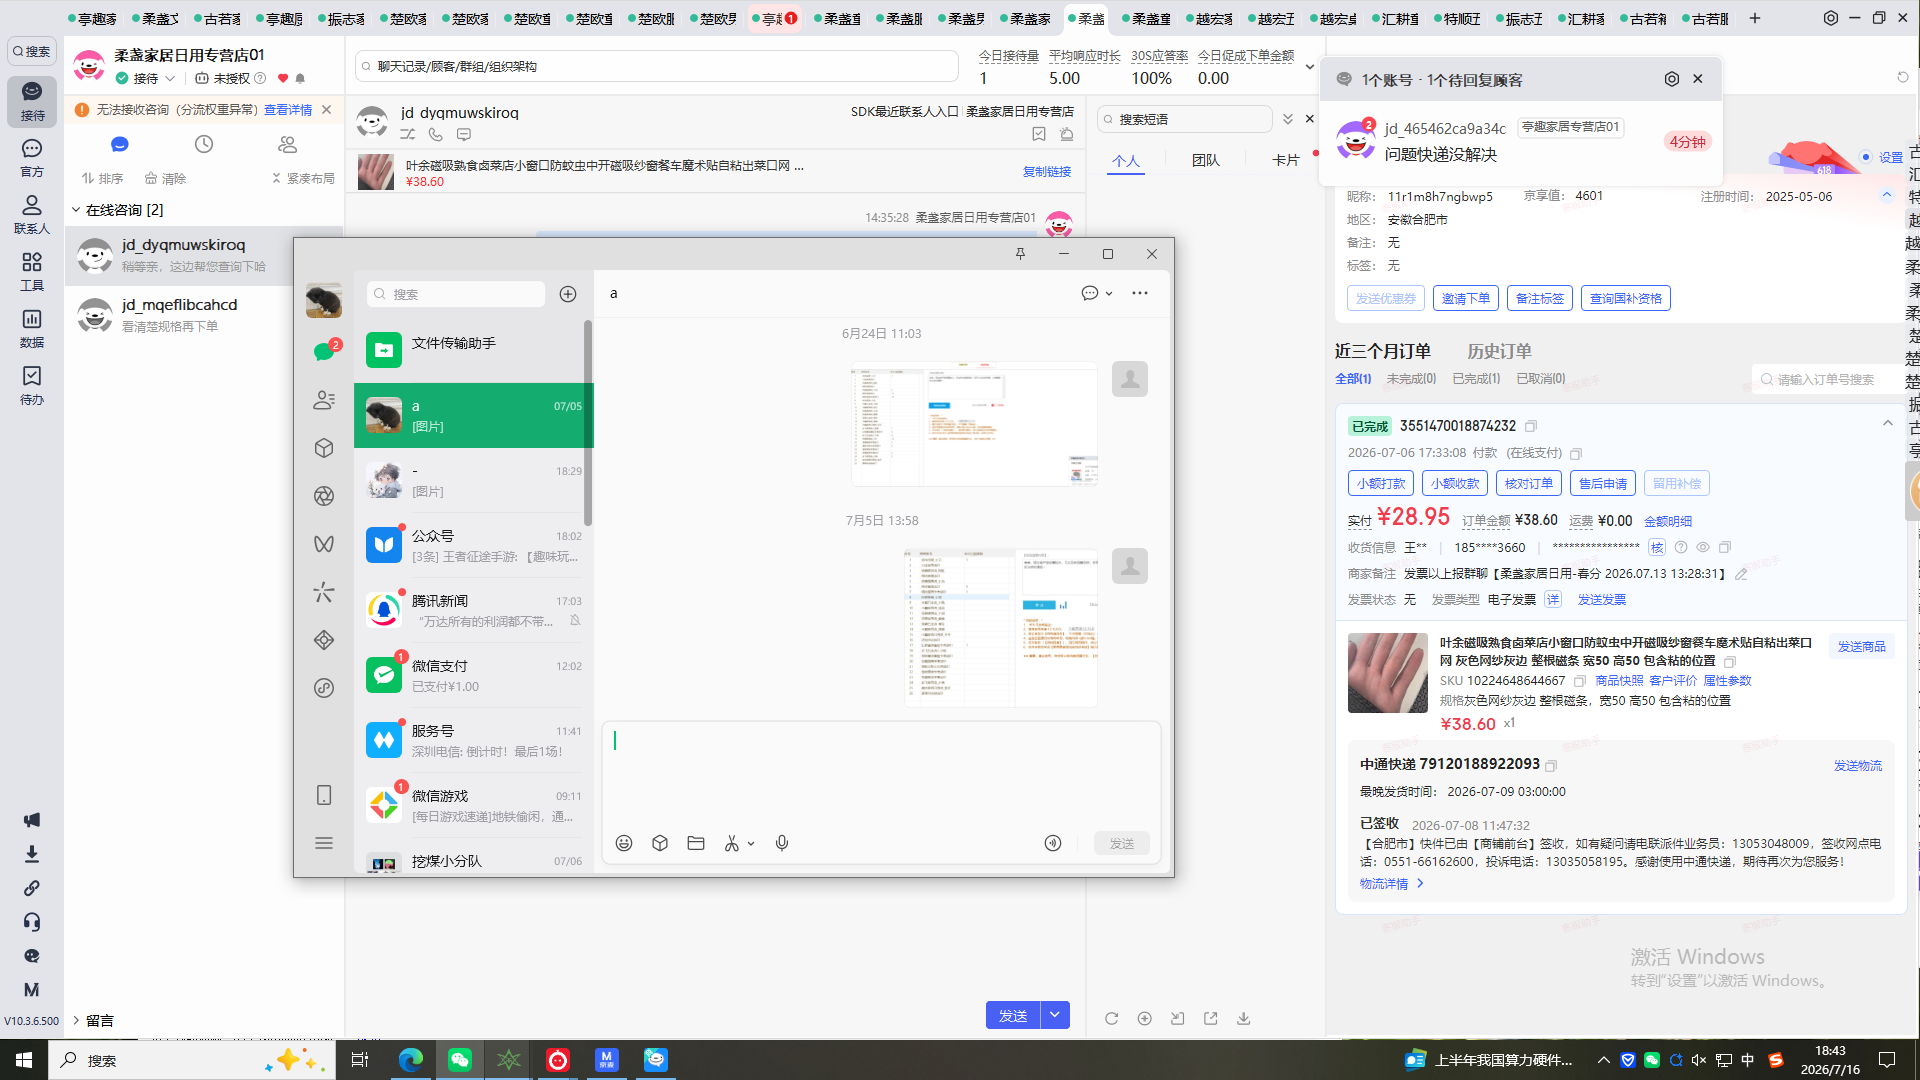Toggle pin on WeChat window
1920x1080 pixels.
(1020, 254)
